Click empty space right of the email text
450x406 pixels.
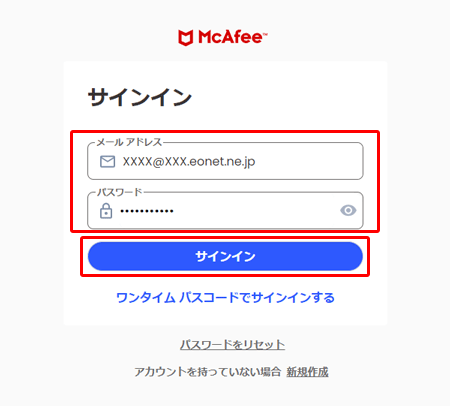click(307, 162)
